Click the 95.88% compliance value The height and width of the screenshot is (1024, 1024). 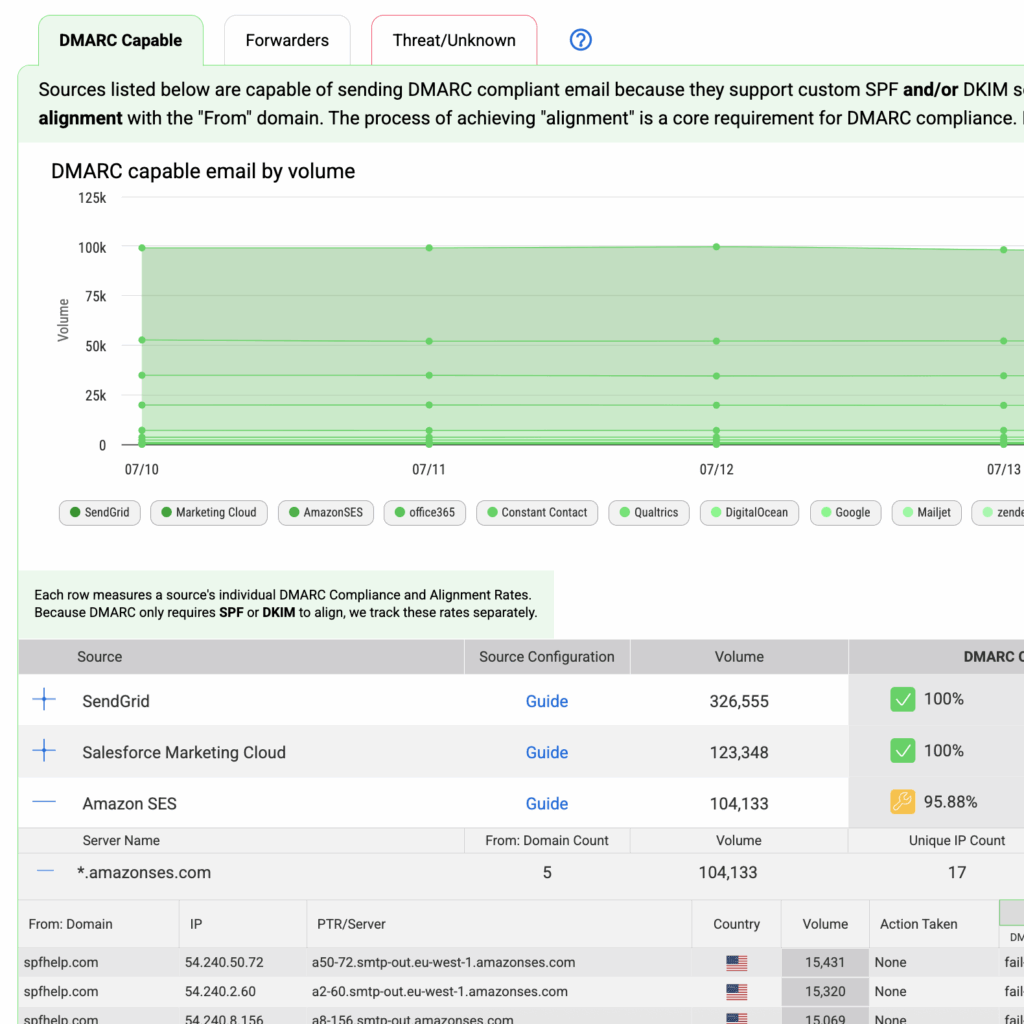950,802
